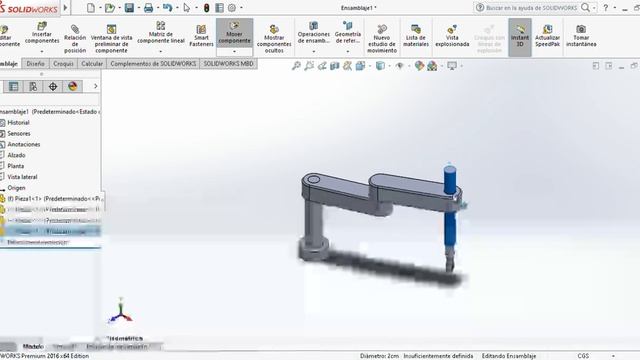Click Zoom to fit magnifier icon
The height and width of the screenshot is (360, 640).
click(x=296, y=66)
